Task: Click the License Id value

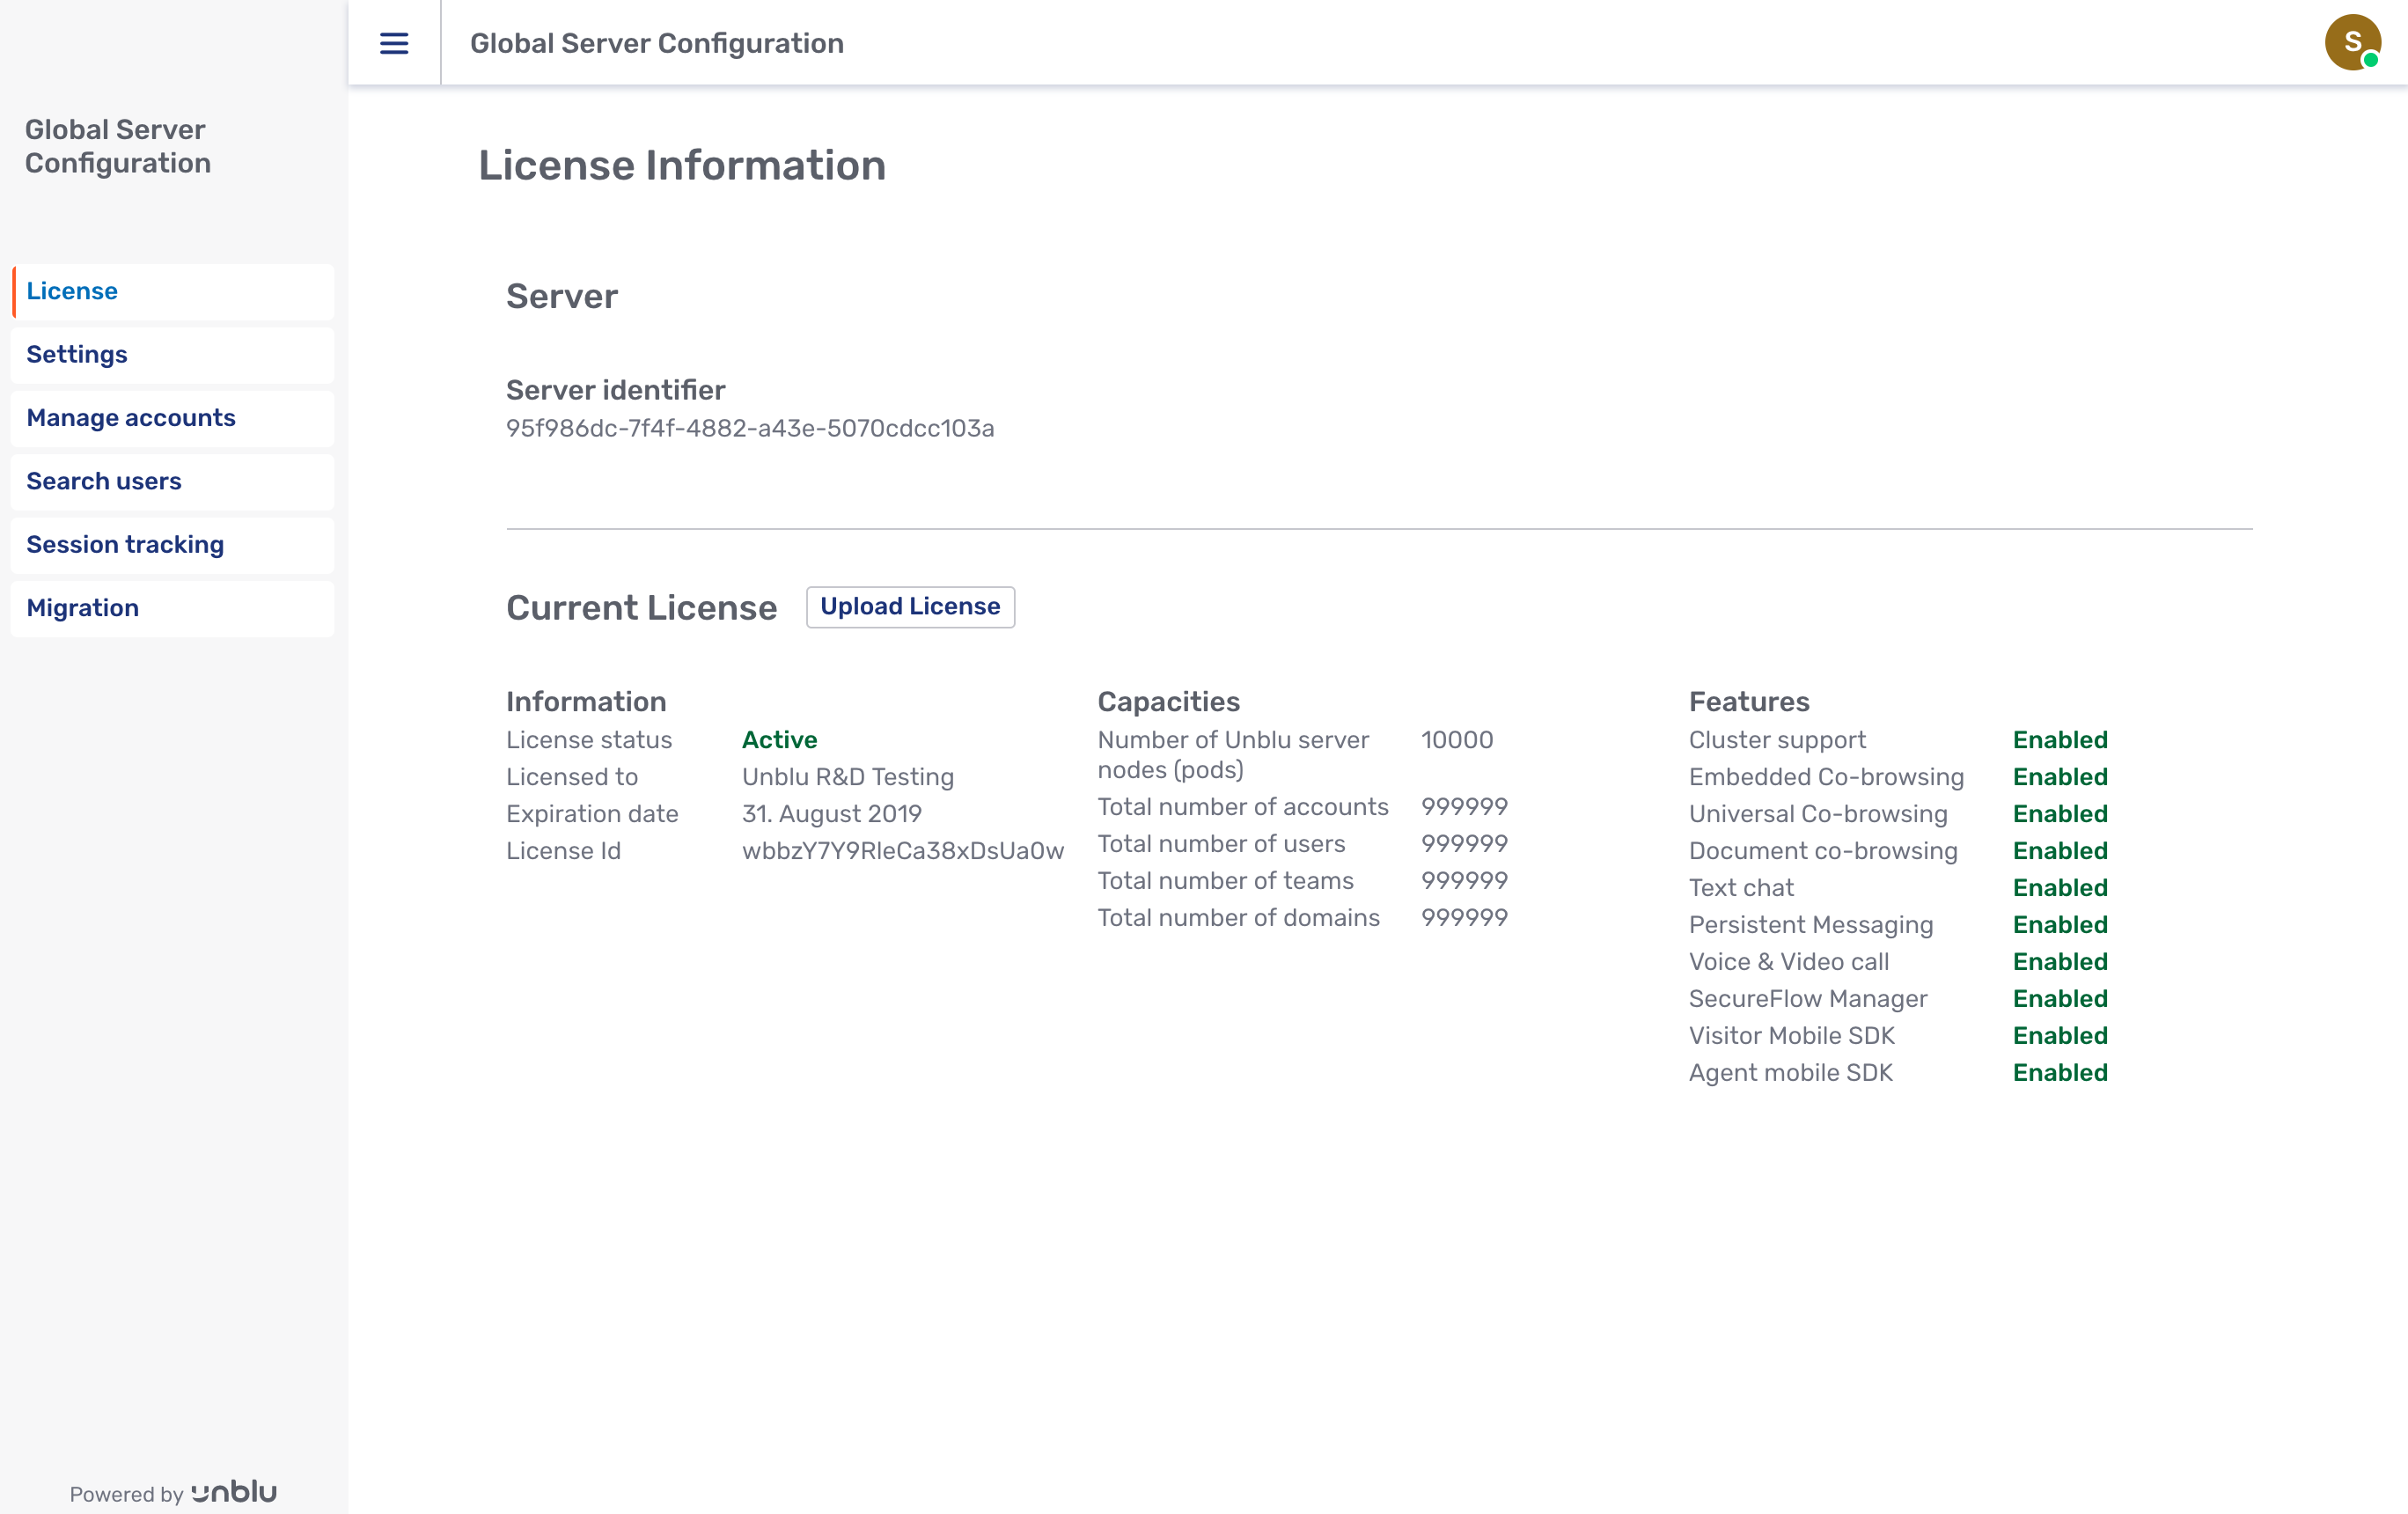Action: tap(903, 850)
